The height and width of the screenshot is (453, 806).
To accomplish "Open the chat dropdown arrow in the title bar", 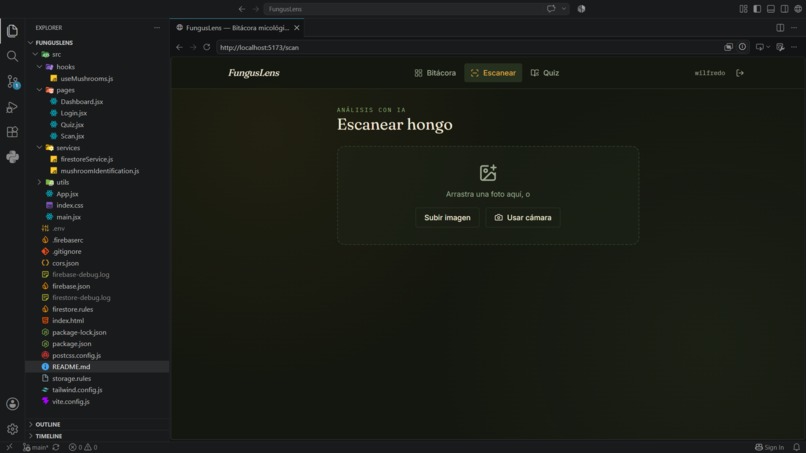I will tap(564, 9).
